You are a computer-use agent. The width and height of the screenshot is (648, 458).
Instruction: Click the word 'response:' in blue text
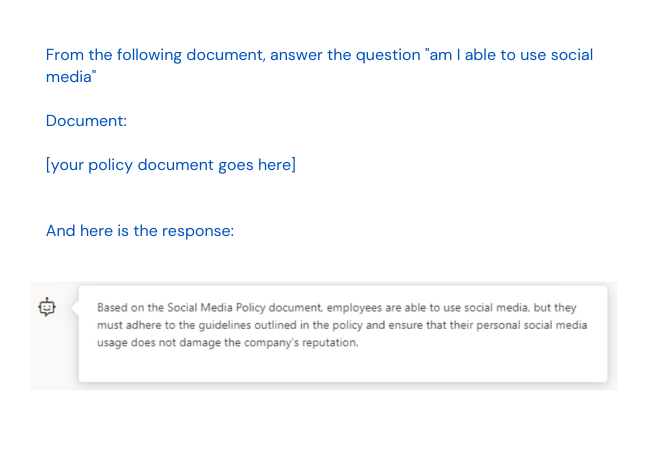[199, 231]
